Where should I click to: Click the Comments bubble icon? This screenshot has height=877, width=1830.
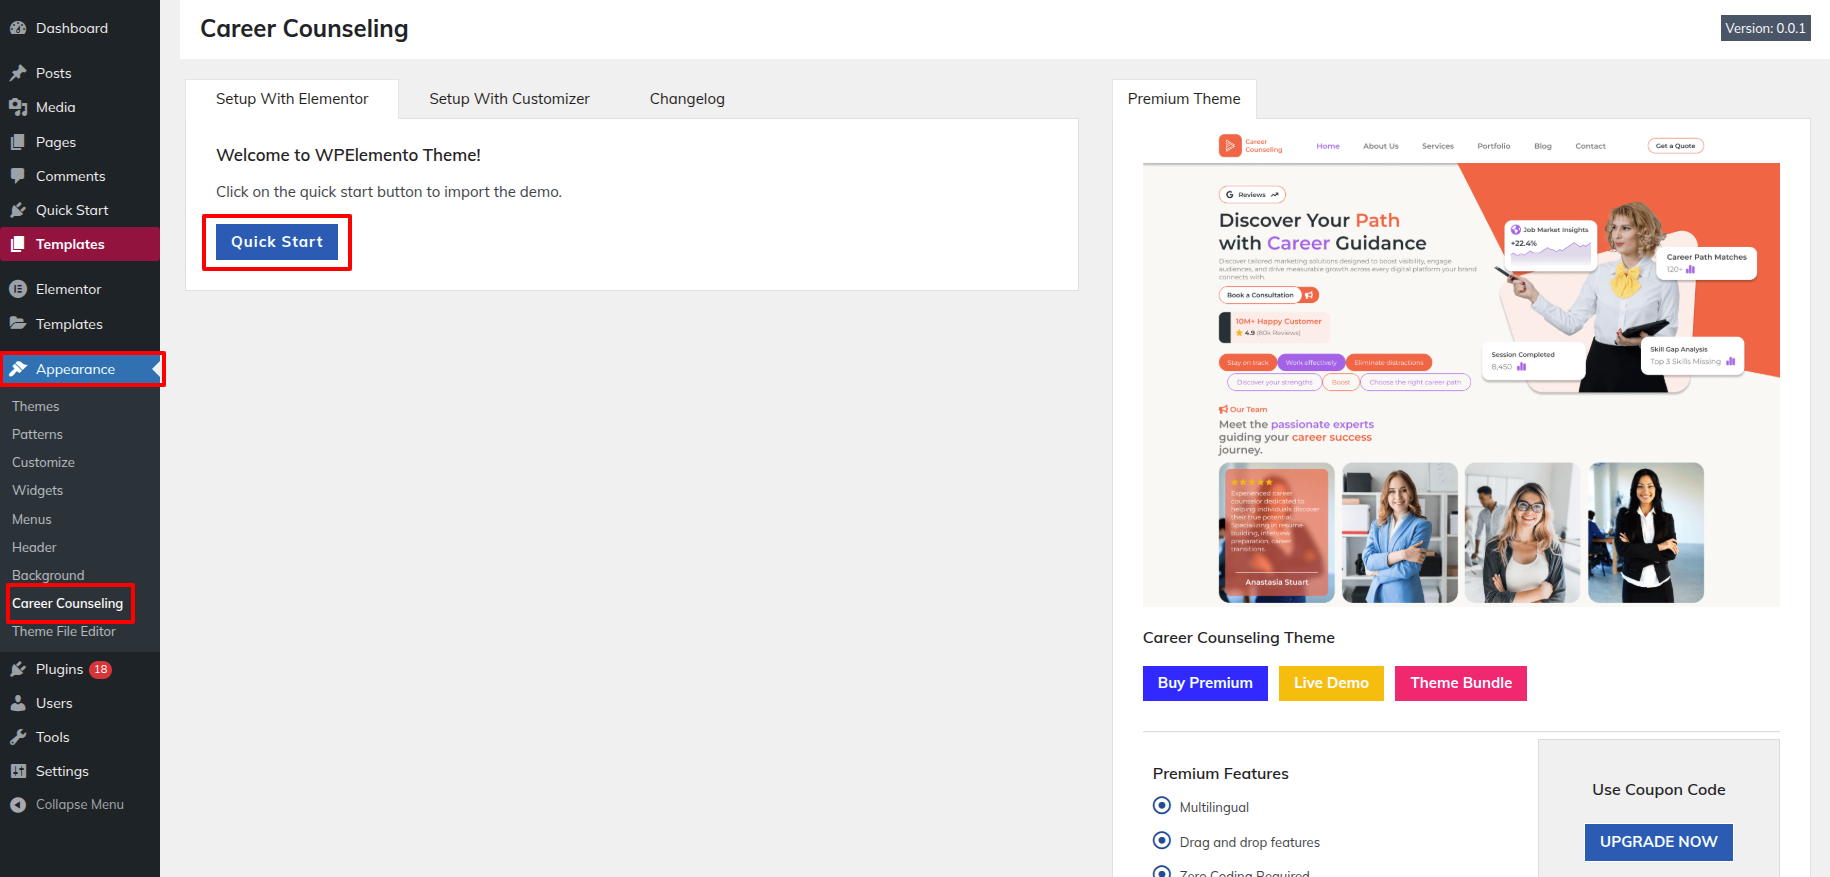(x=18, y=176)
